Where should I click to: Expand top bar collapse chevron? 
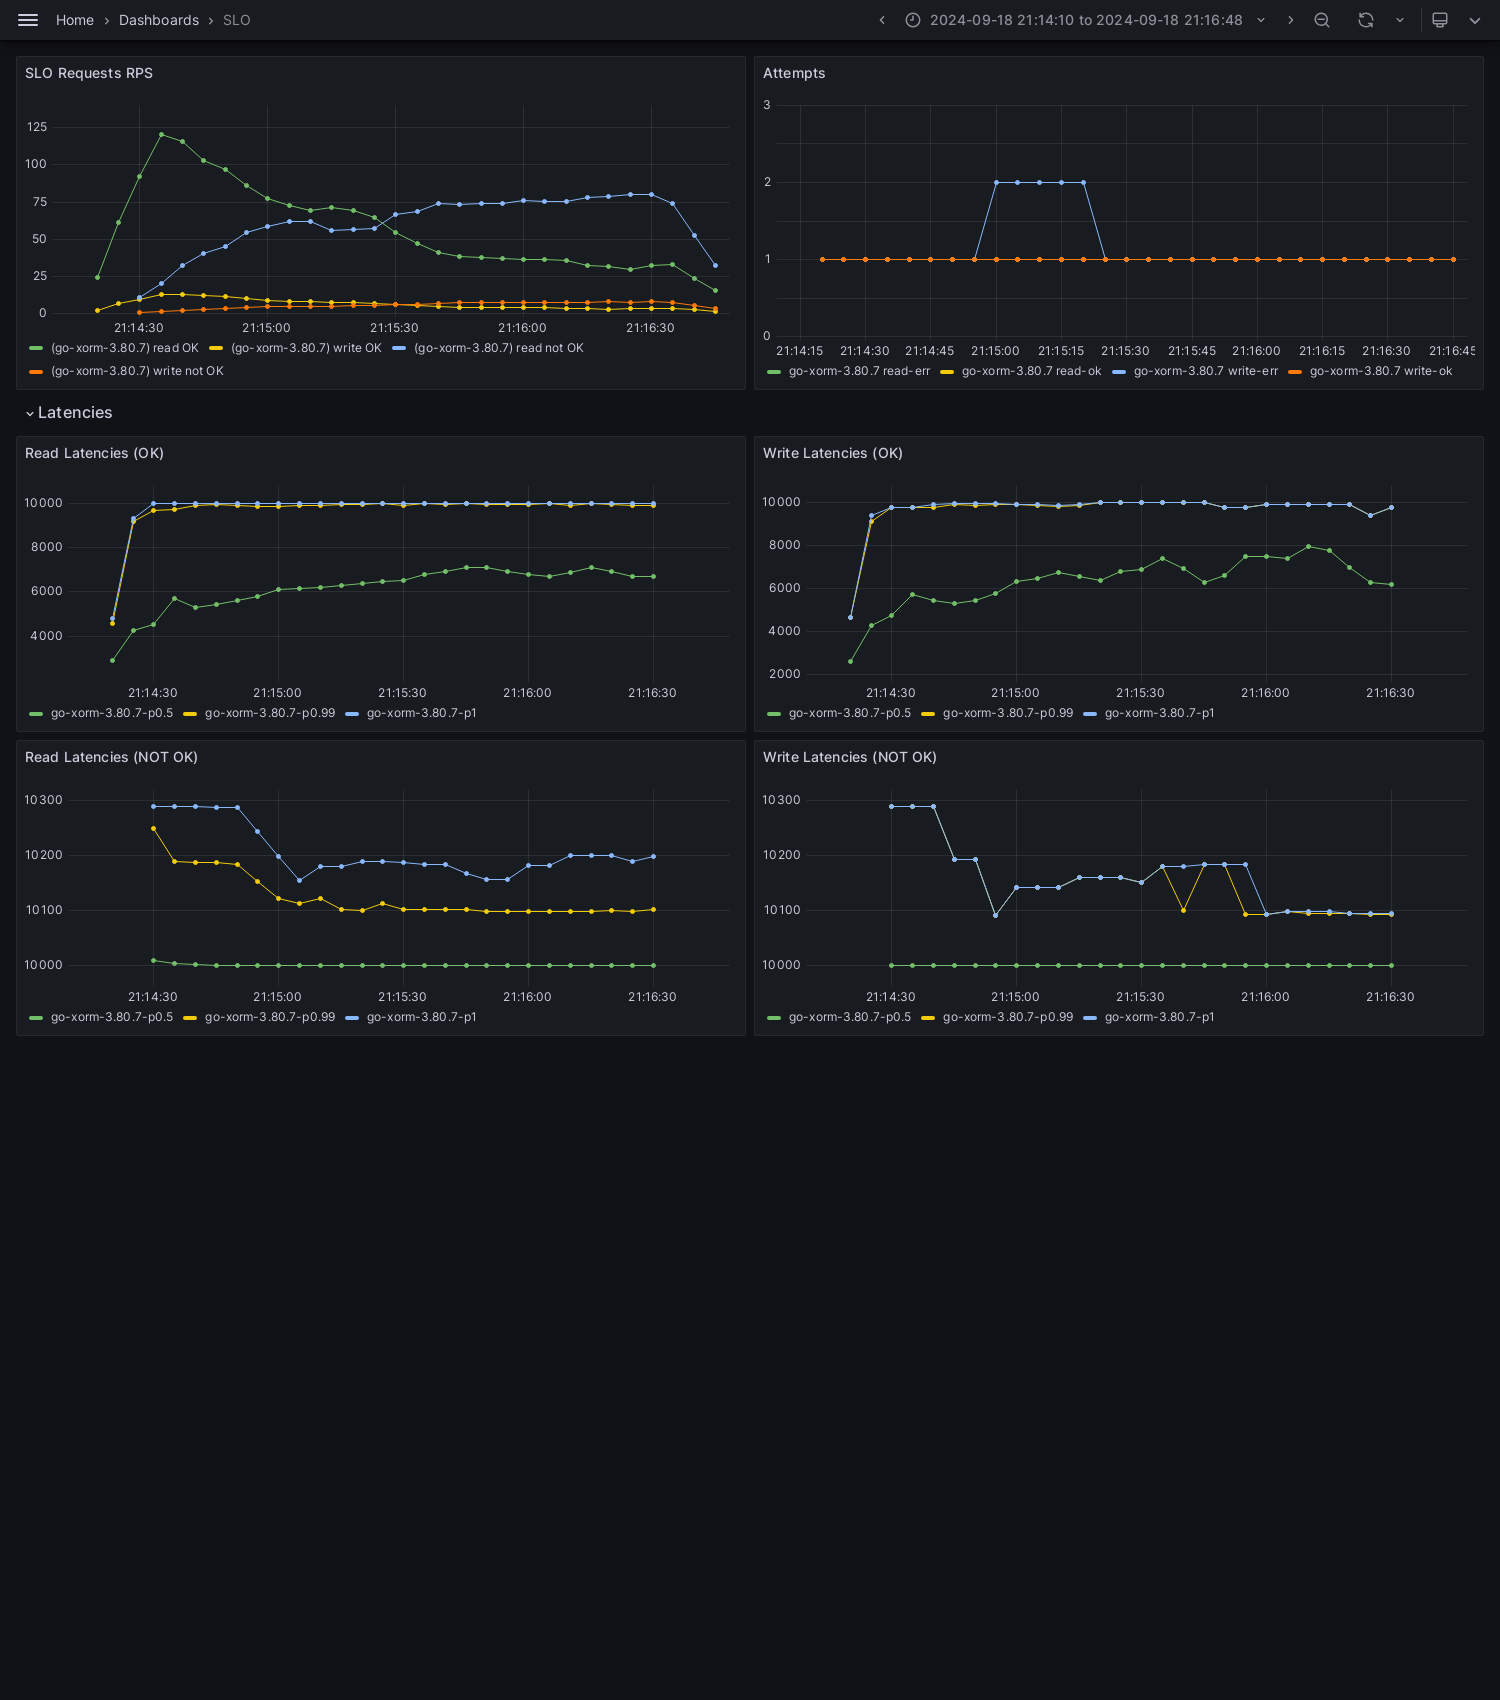1475,20
